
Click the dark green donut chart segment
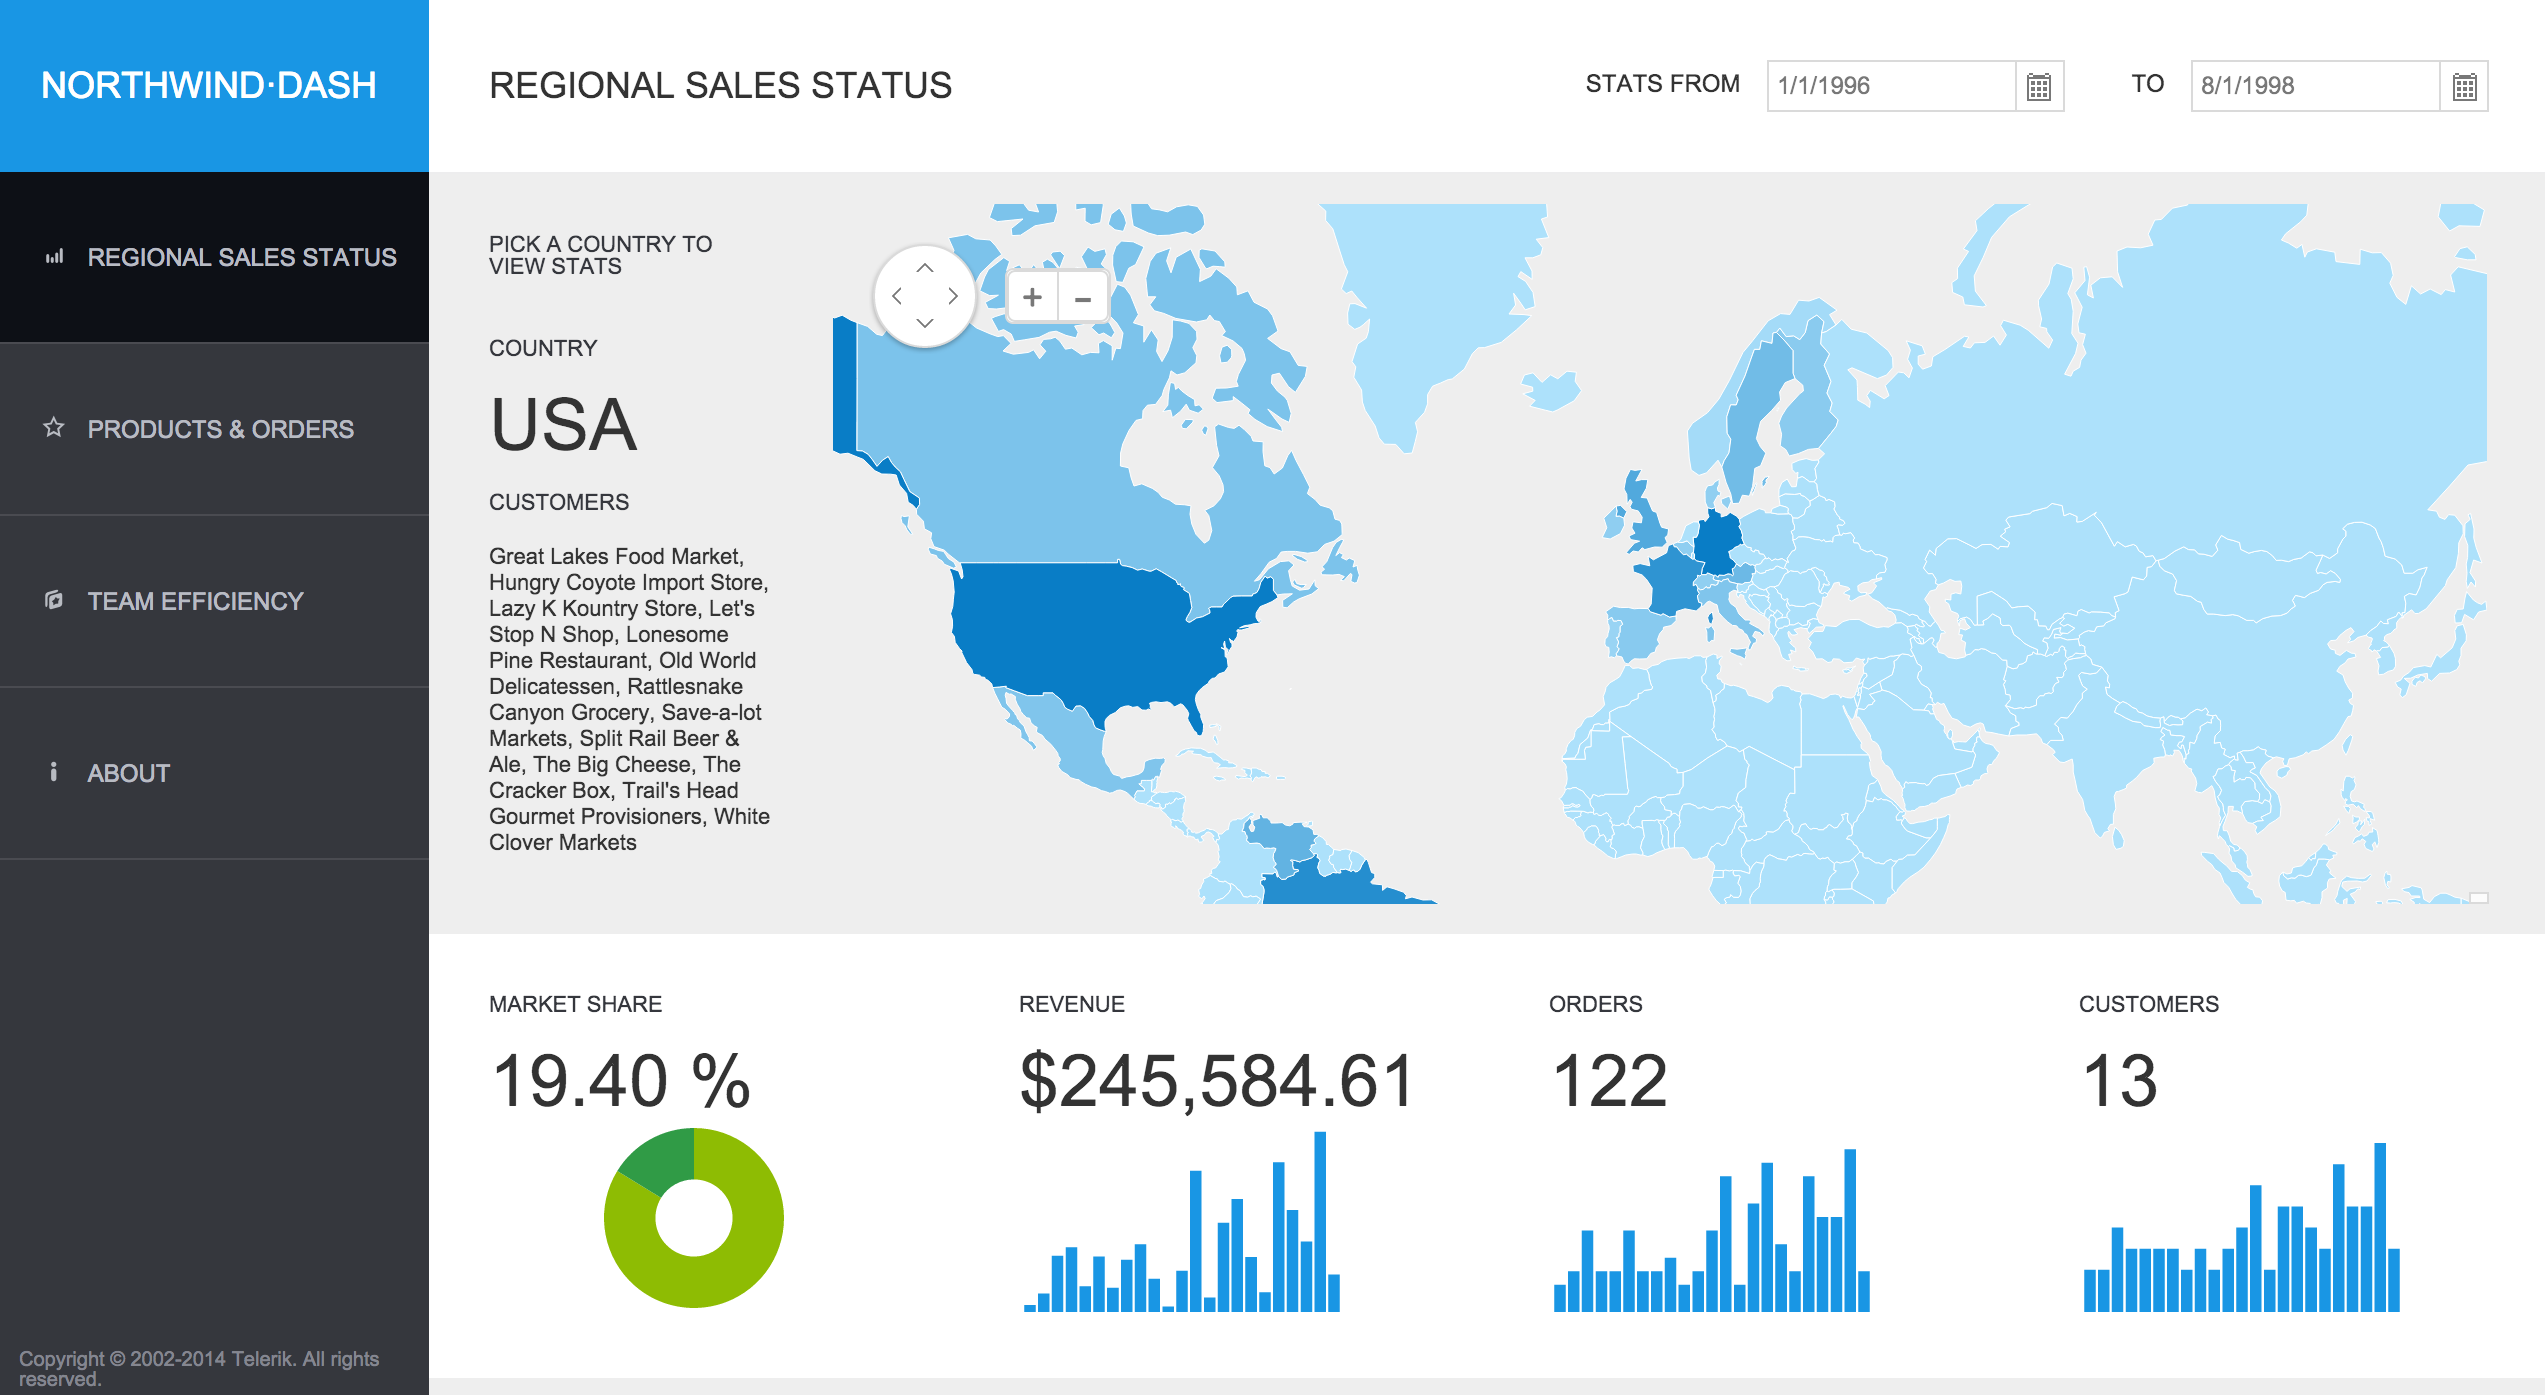tap(661, 1160)
